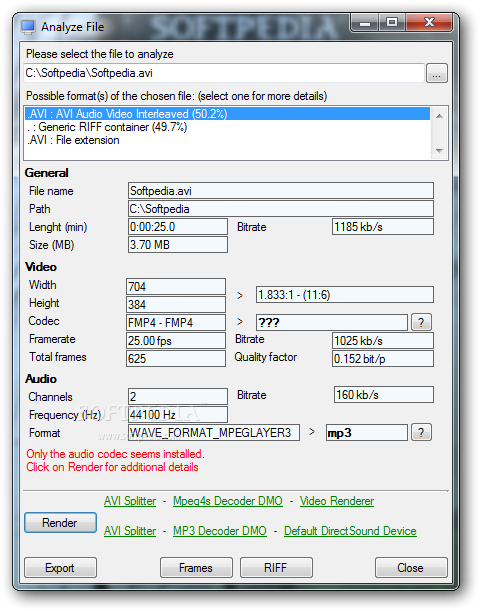Select the '.AVI : File extension' row
The image size is (480, 611).
[x=228, y=140]
